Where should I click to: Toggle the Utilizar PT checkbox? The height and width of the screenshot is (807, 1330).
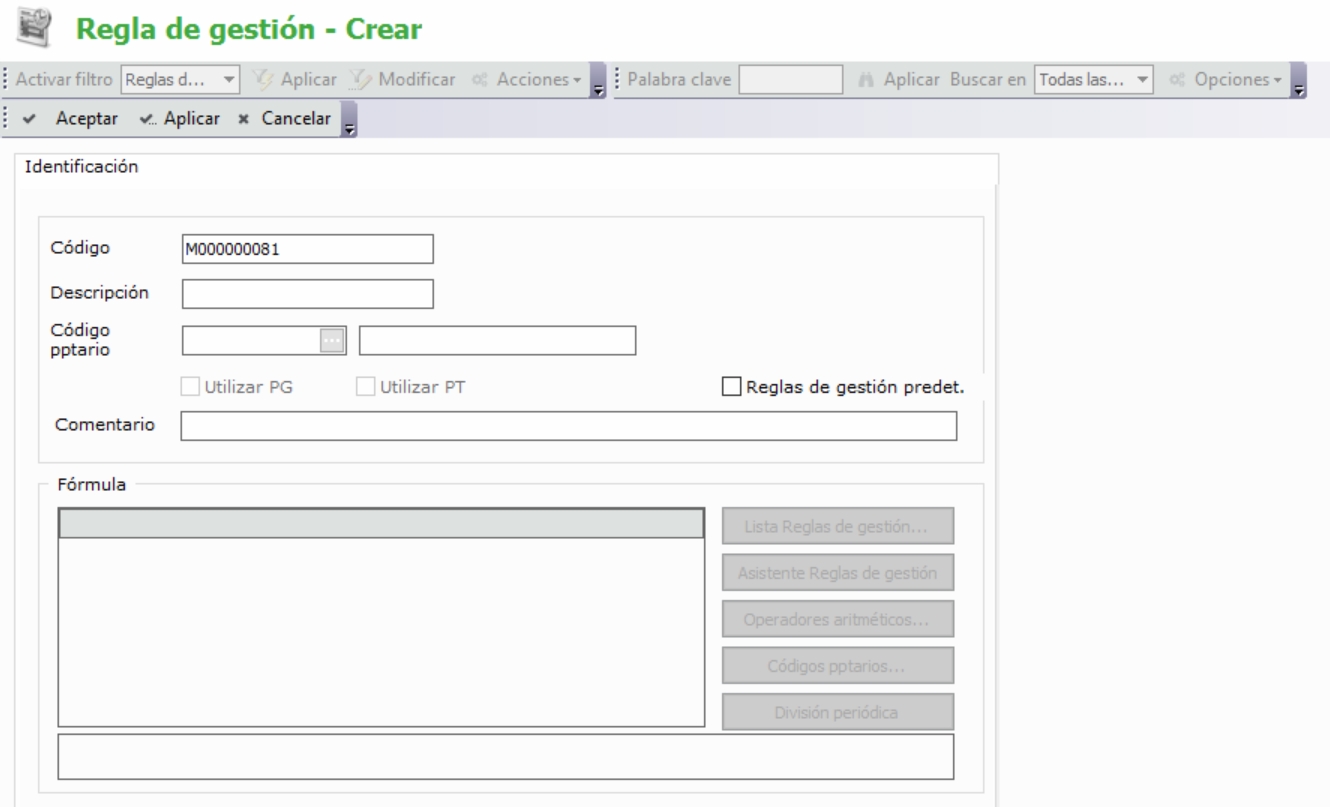366,387
